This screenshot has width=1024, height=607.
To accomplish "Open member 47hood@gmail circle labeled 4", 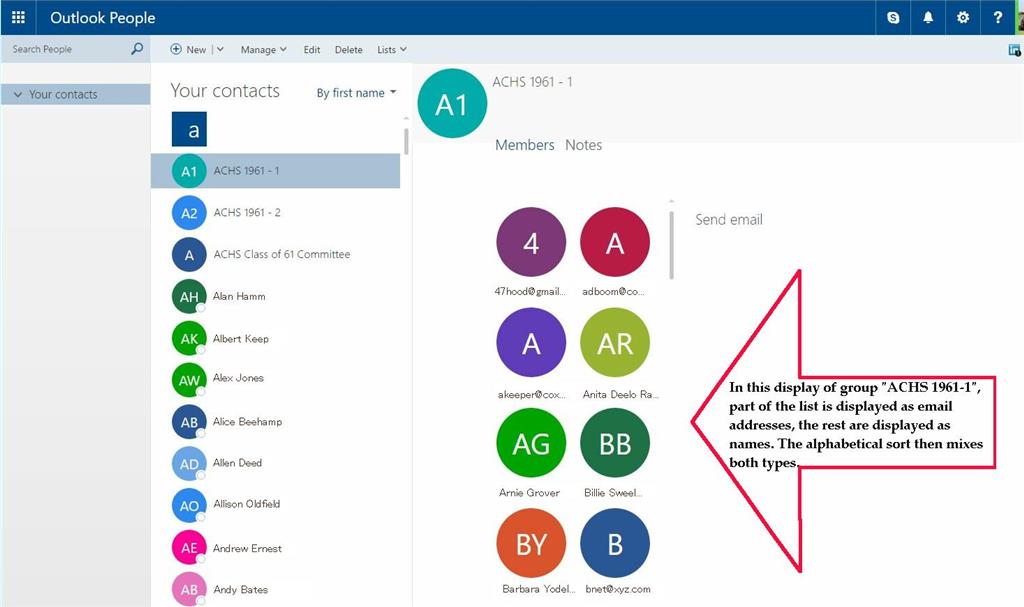I will click(x=531, y=242).
